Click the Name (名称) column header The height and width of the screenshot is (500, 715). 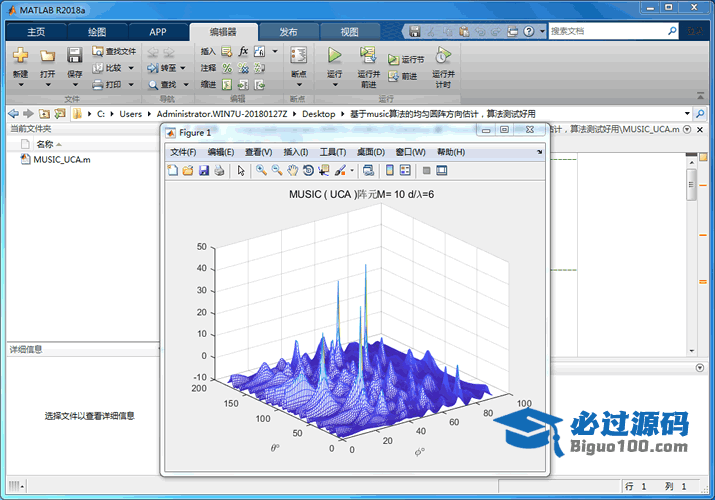pos(45,144)
